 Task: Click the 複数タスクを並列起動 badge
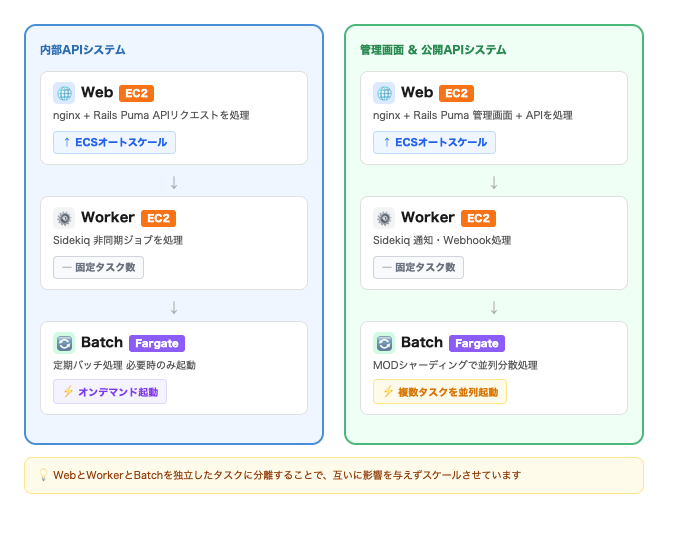pos(440,392)
